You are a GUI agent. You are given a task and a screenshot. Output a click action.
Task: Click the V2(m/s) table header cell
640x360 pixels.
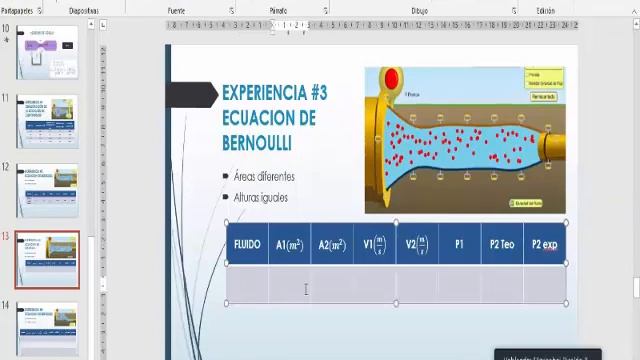point(417,244)
